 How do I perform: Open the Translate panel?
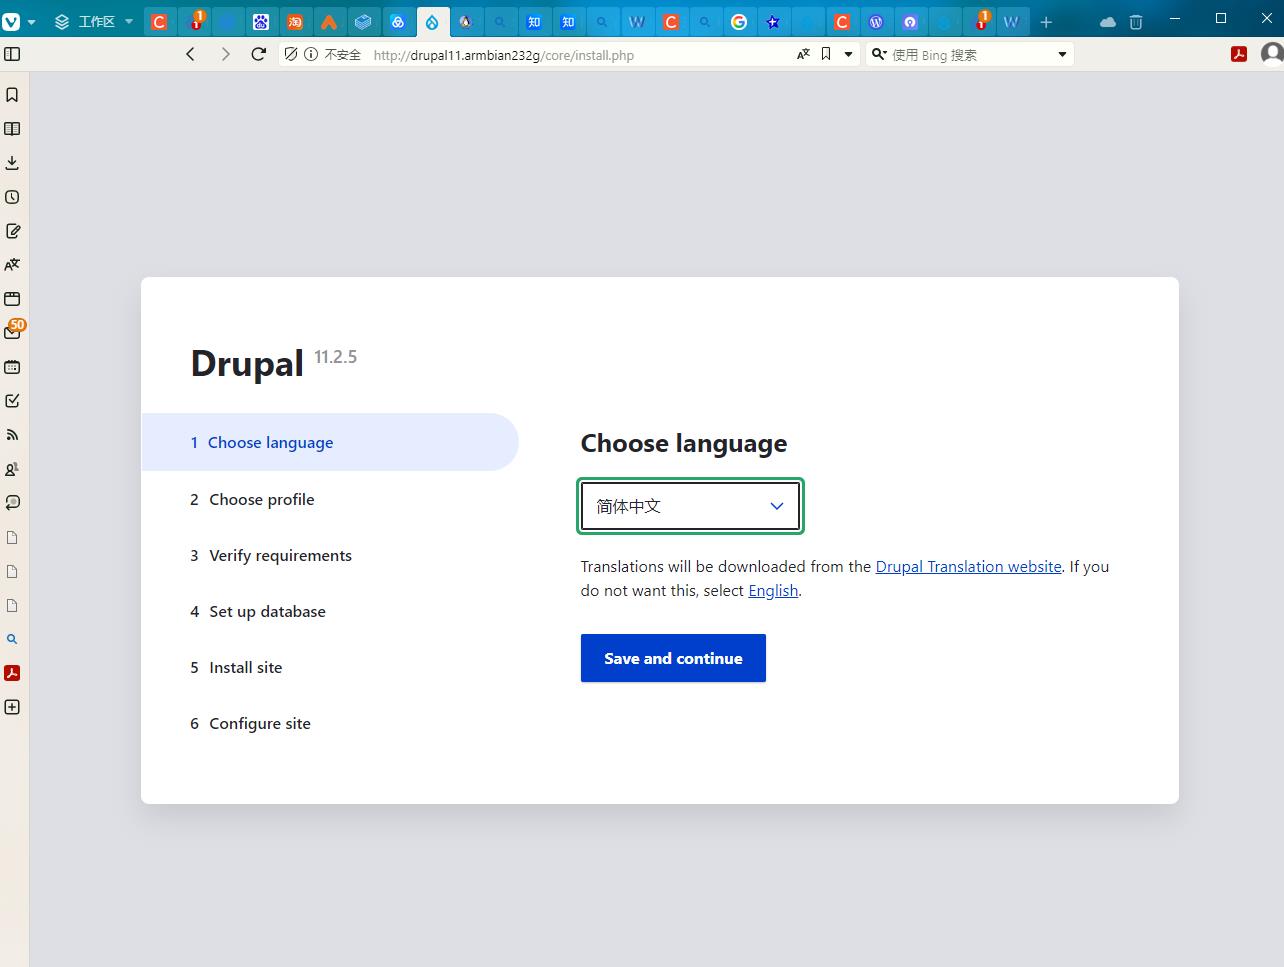click(x=12, y=265)
